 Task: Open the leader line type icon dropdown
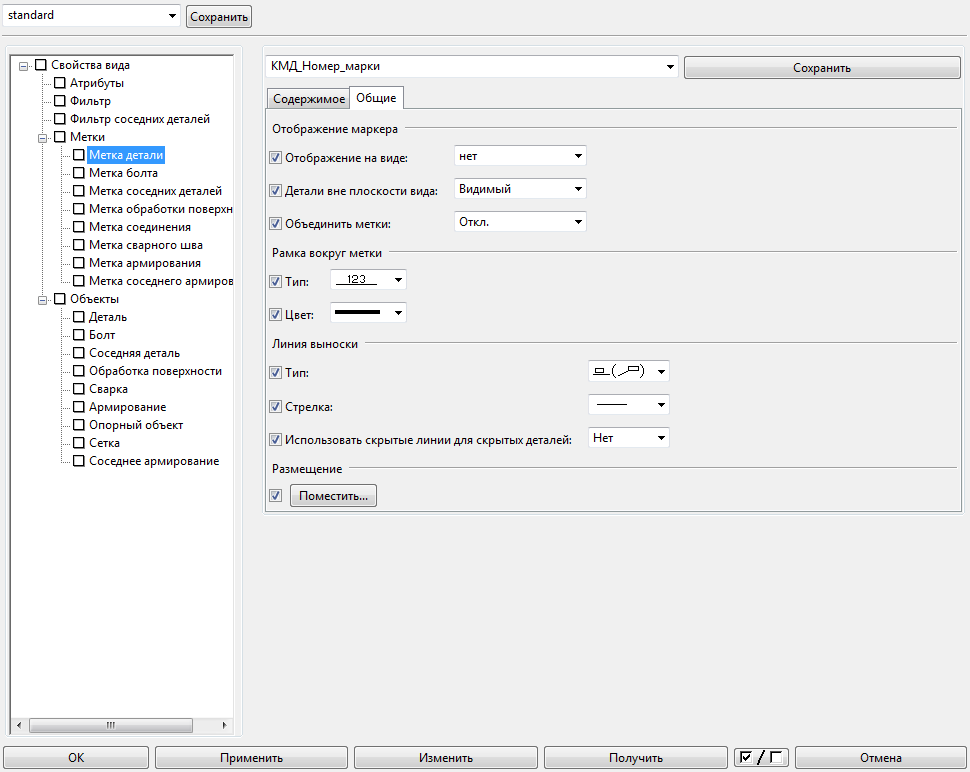(x=629, y=372)
